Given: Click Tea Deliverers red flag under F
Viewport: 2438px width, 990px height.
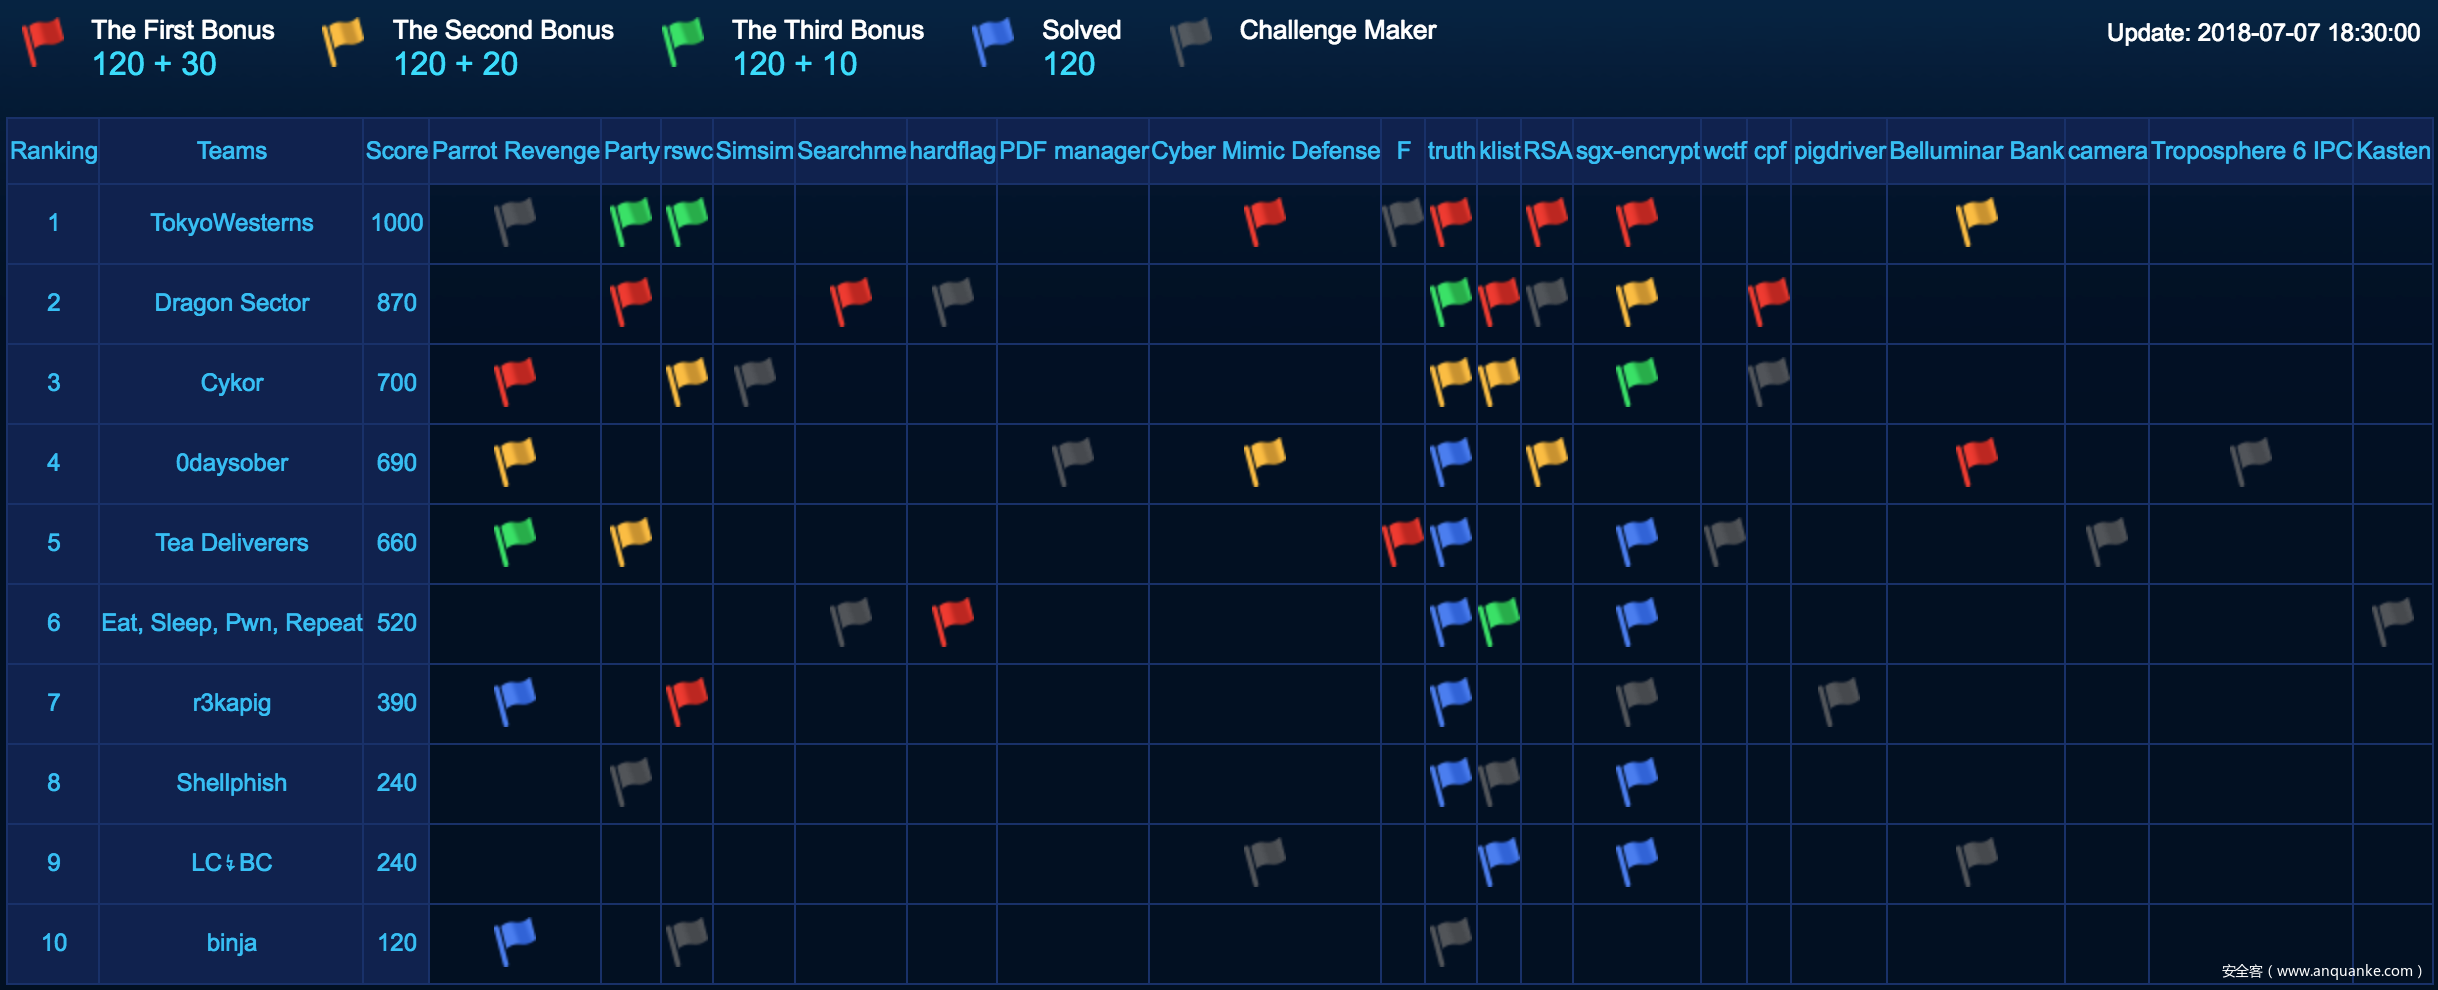Looking at the screenshot, I should coord(1403,542).
